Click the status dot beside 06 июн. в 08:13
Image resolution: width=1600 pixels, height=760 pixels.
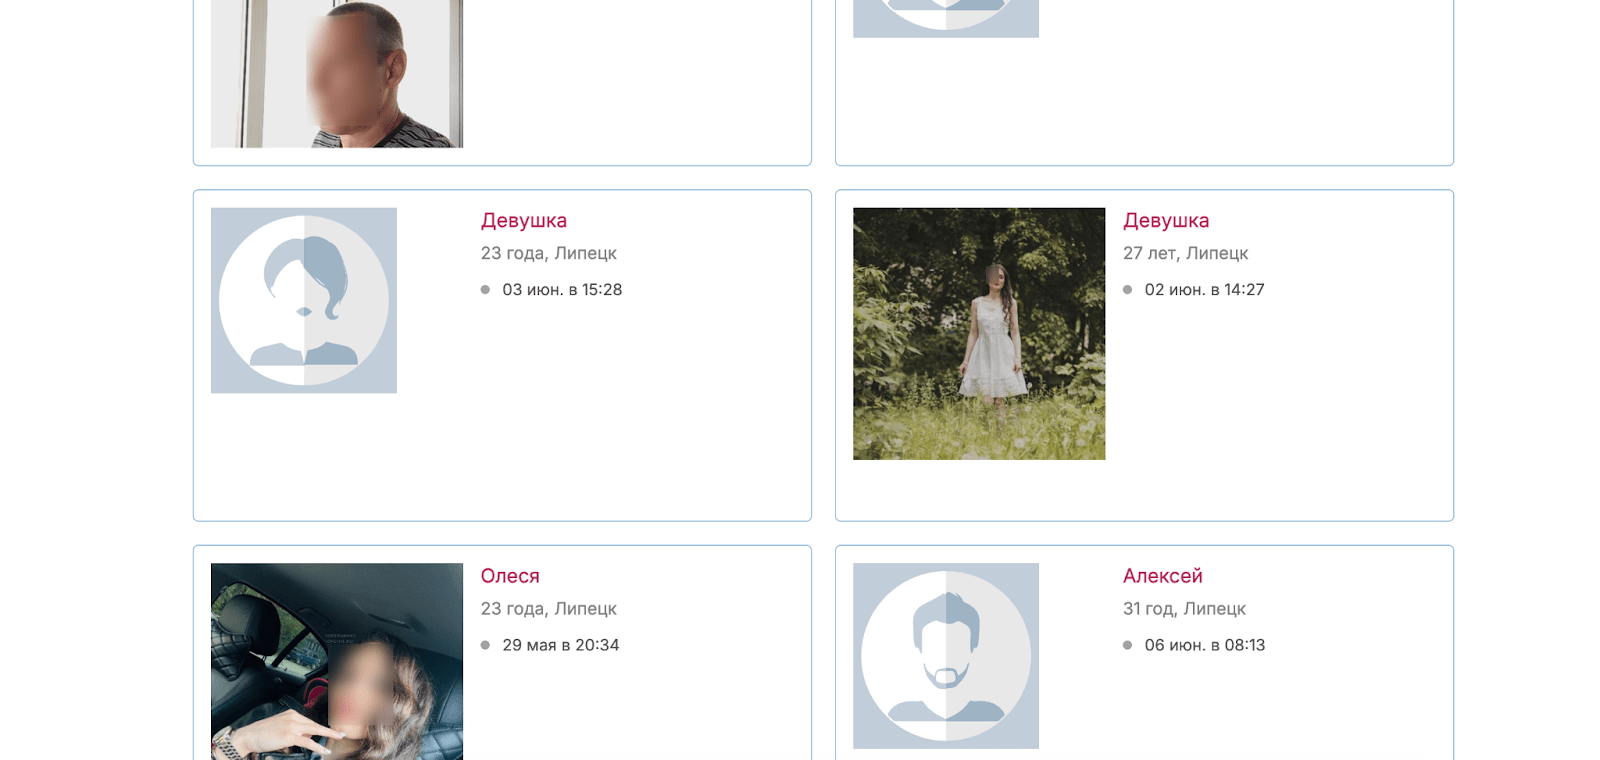point(1127,645)
